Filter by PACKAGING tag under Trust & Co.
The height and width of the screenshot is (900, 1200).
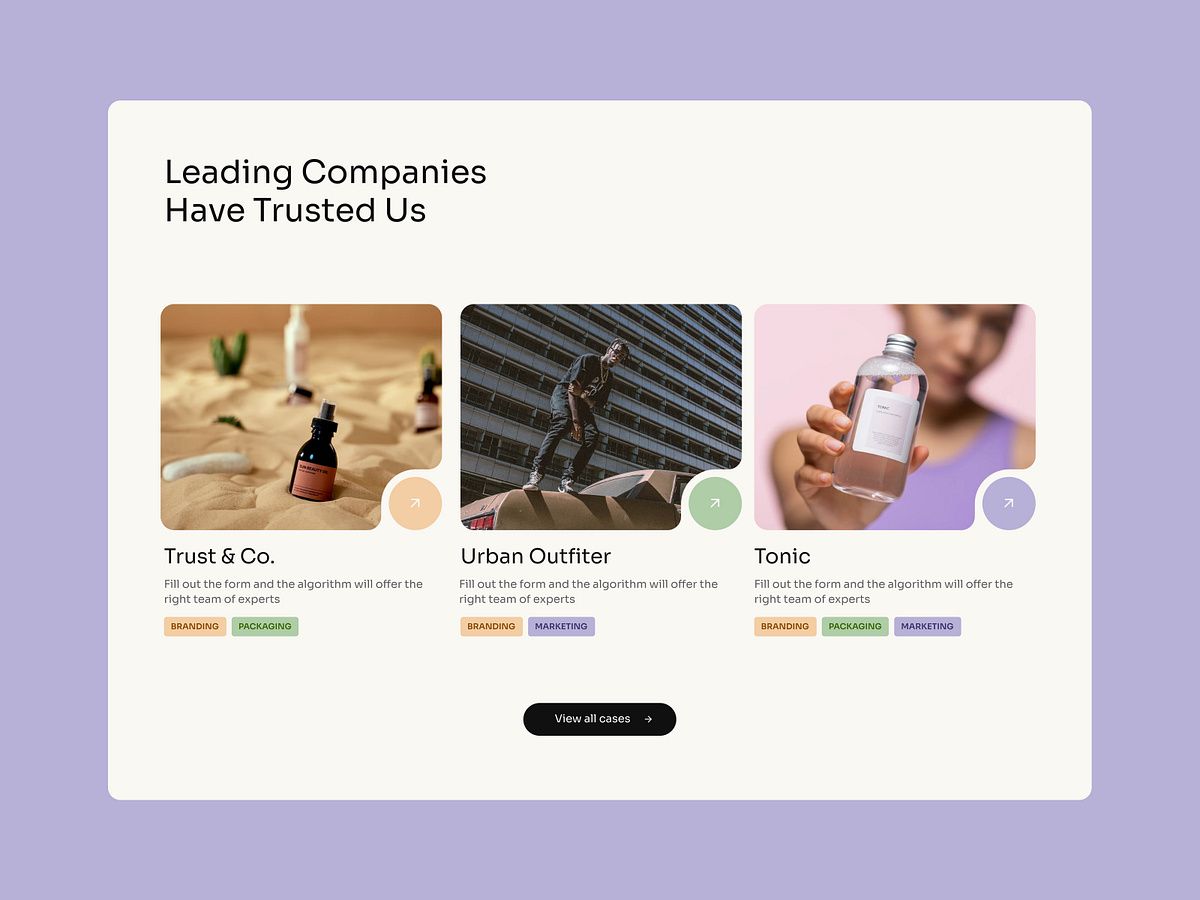pos(265,627)
